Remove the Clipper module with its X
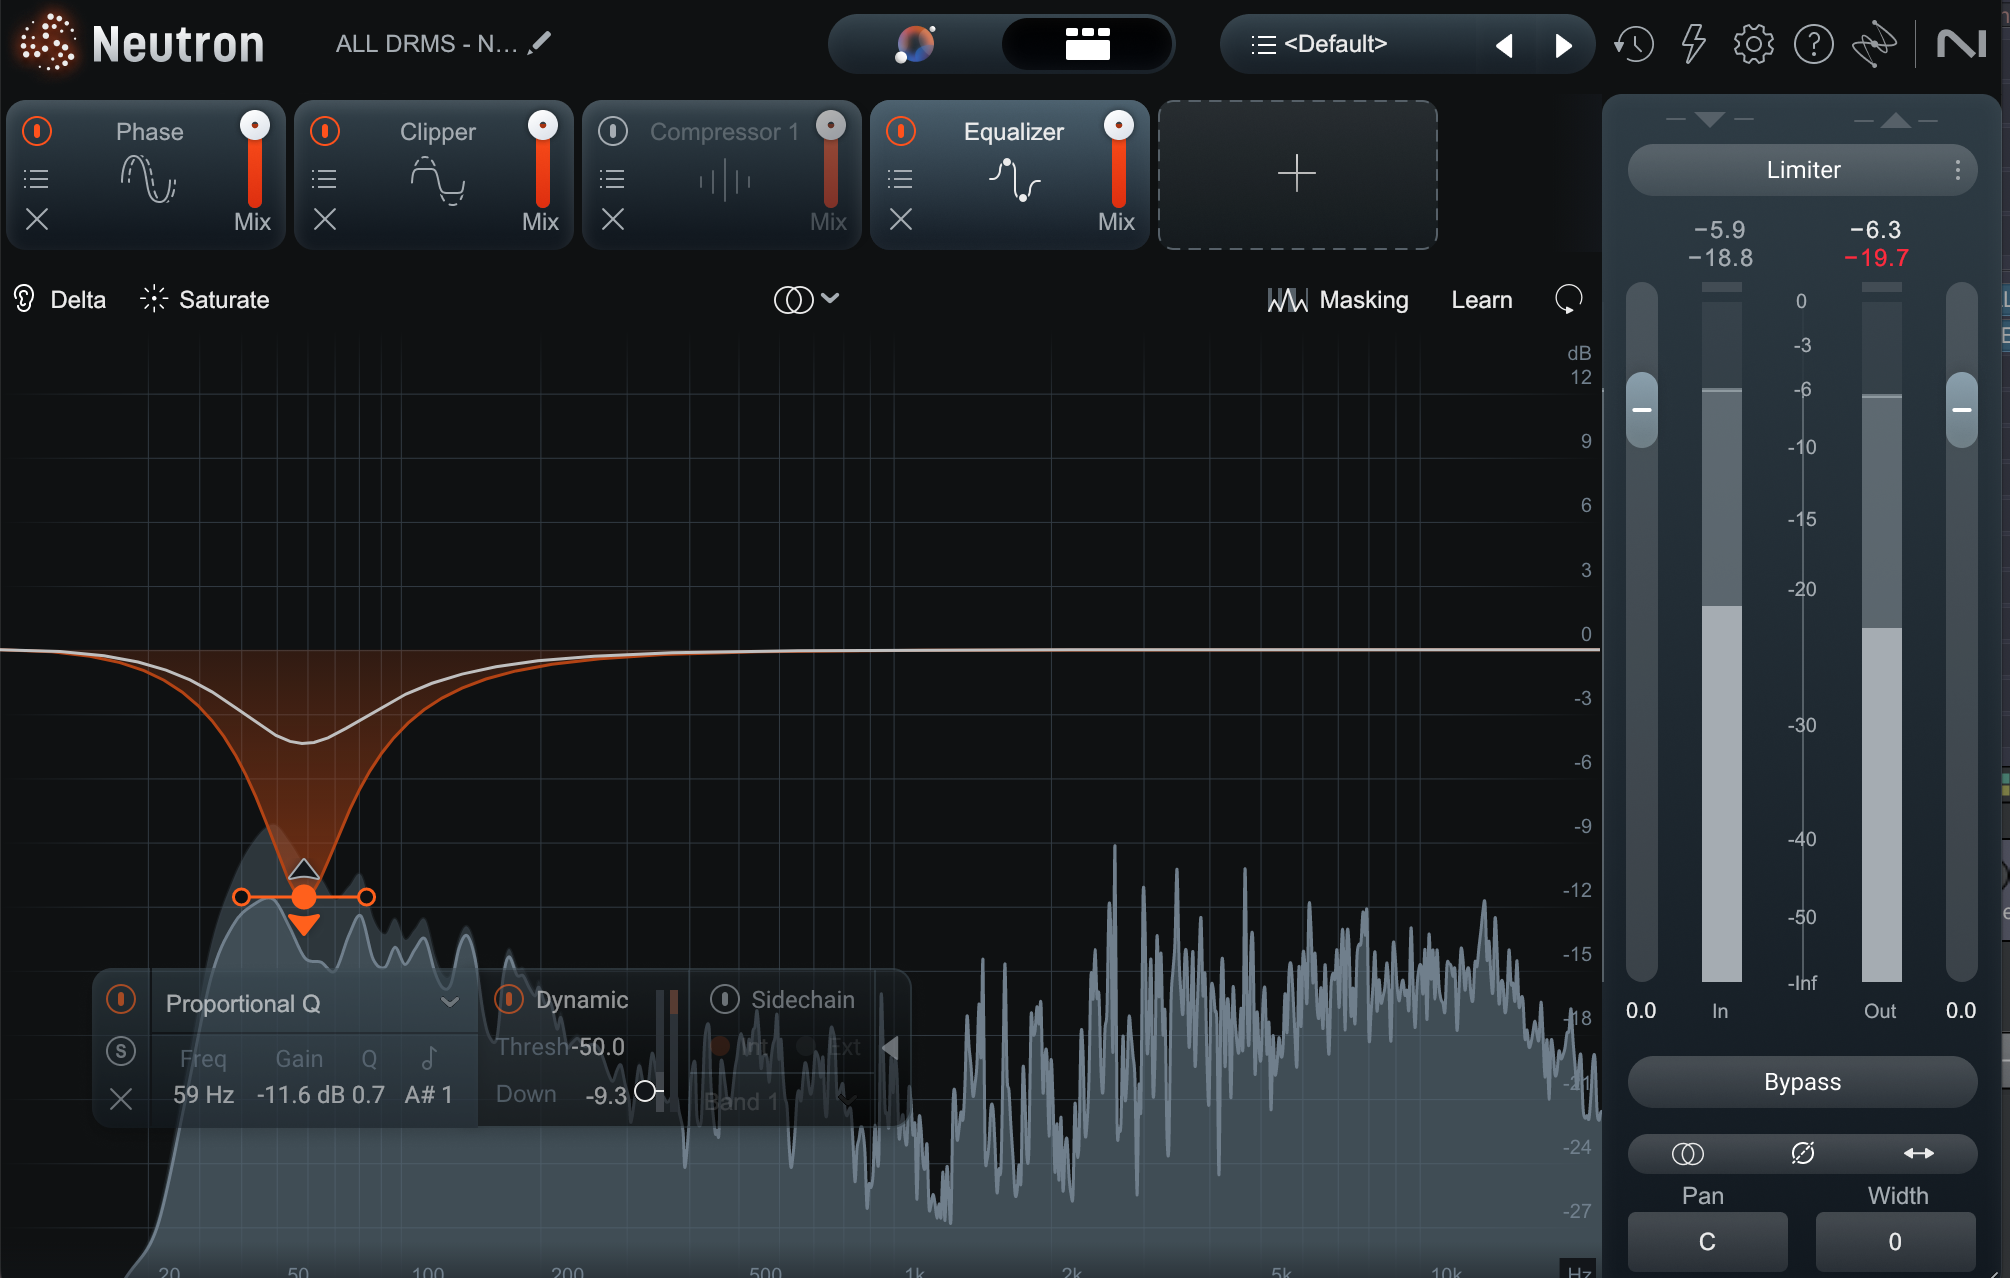 (325, 219)
